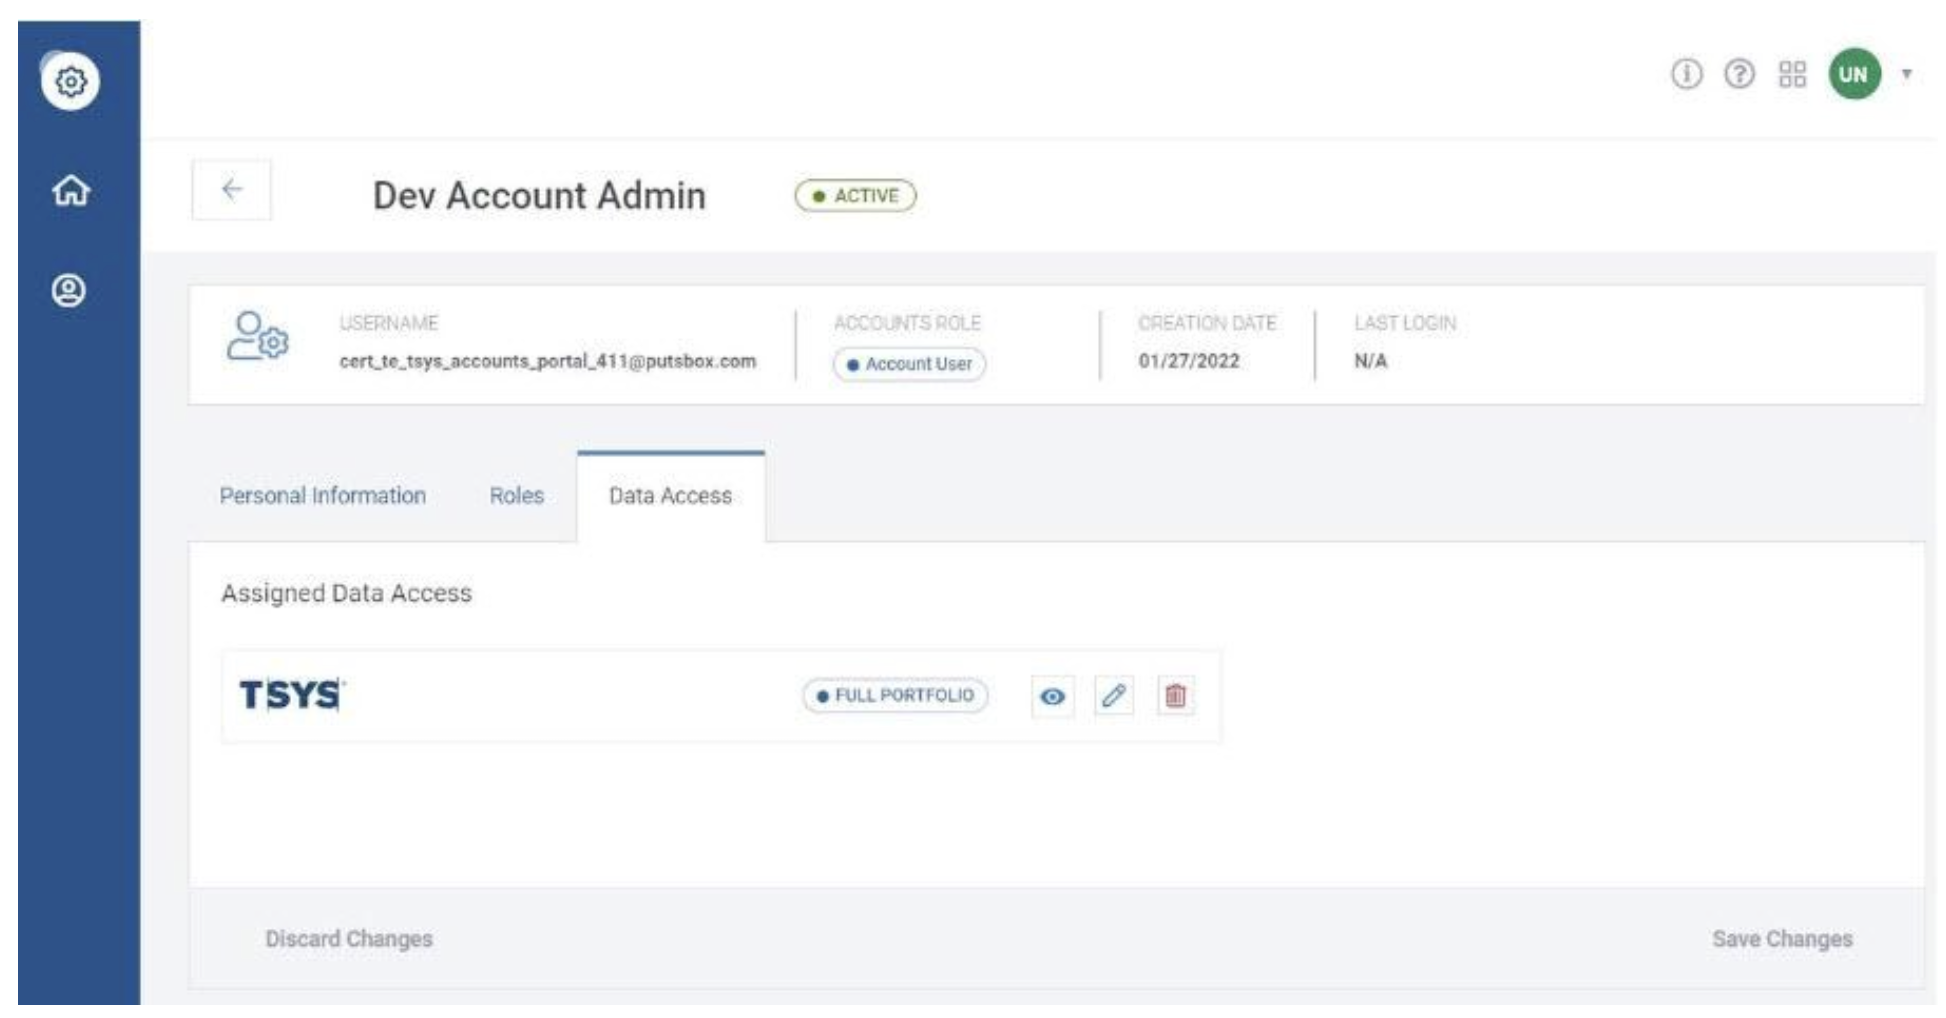Open the information icon in header
The image size is (1946, 1018).
1686,74
